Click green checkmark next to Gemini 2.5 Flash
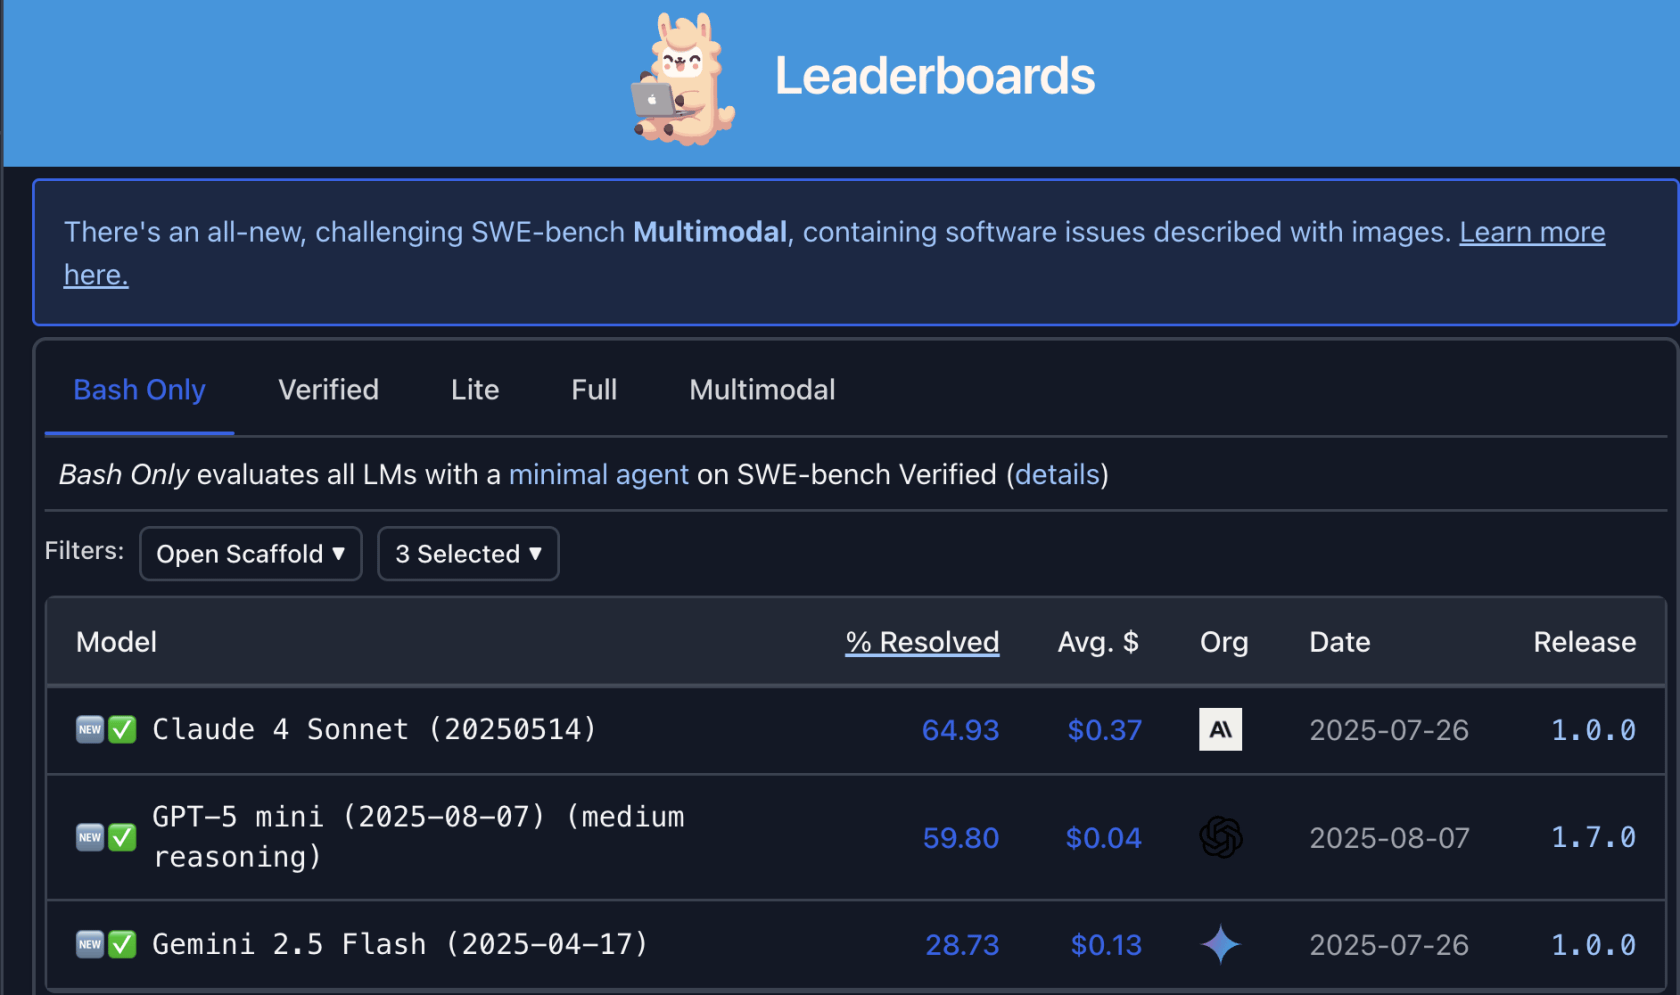Image resolution: width=1680 pixels, height=995 pixels. [122, 944]
